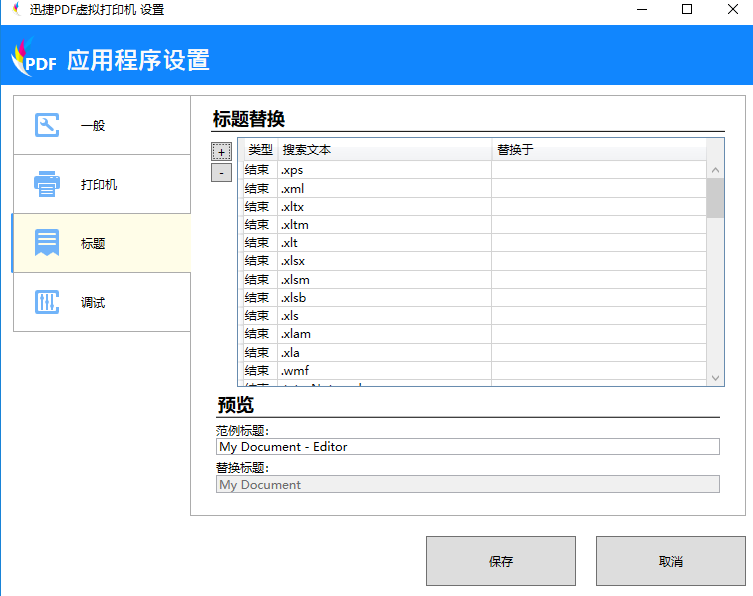This screenshot has height=596, width=753.
Task: Click the small app icon in title bar
Action: pos(17,9)
